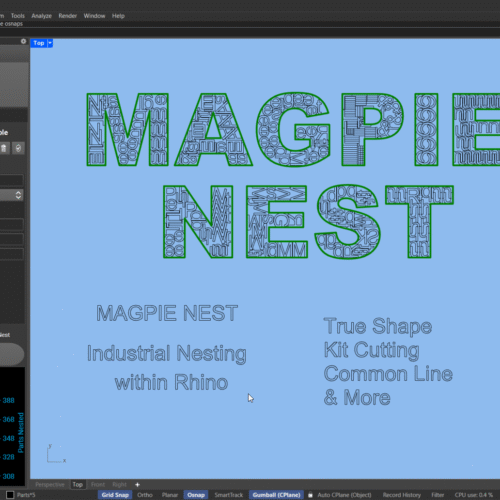Select the Kit Cutting text object
Image resolution: width=500 pixels, height=500 pixels.
tap(372, 350)
